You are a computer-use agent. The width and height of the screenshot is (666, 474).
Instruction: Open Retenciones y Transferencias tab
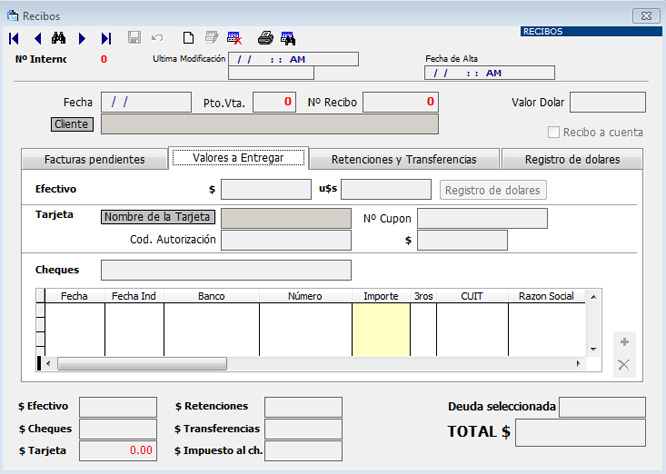(x=403, y=159)
